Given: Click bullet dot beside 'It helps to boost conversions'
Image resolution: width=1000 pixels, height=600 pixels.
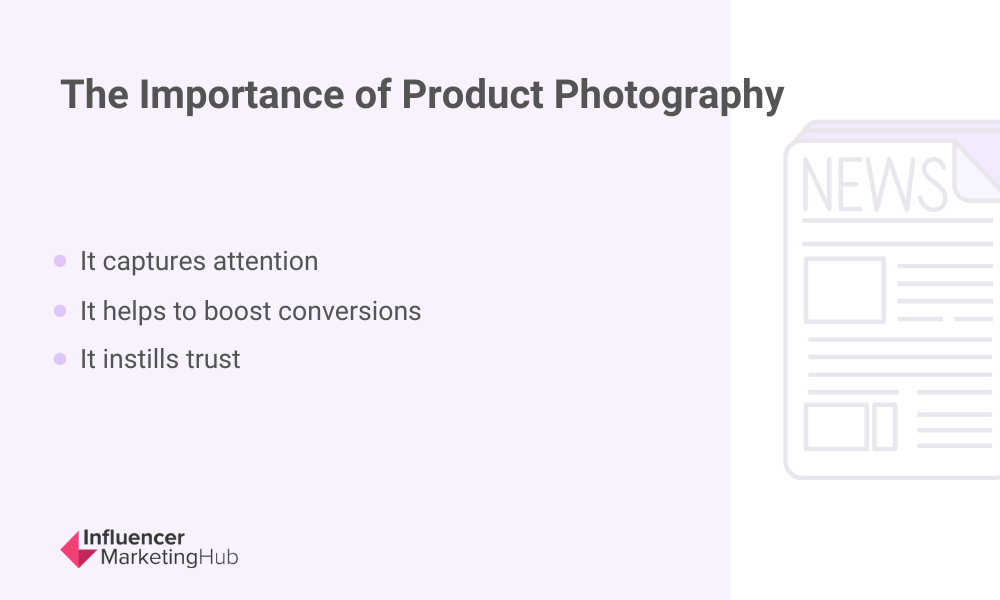Looking at the screenshot, I should 60,311.
